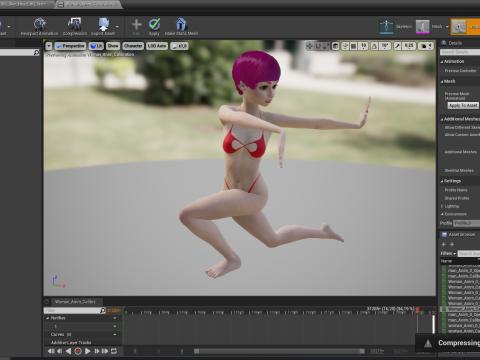Click the red Record button
This screenshot has width=480, height=360.
(78, 351)
